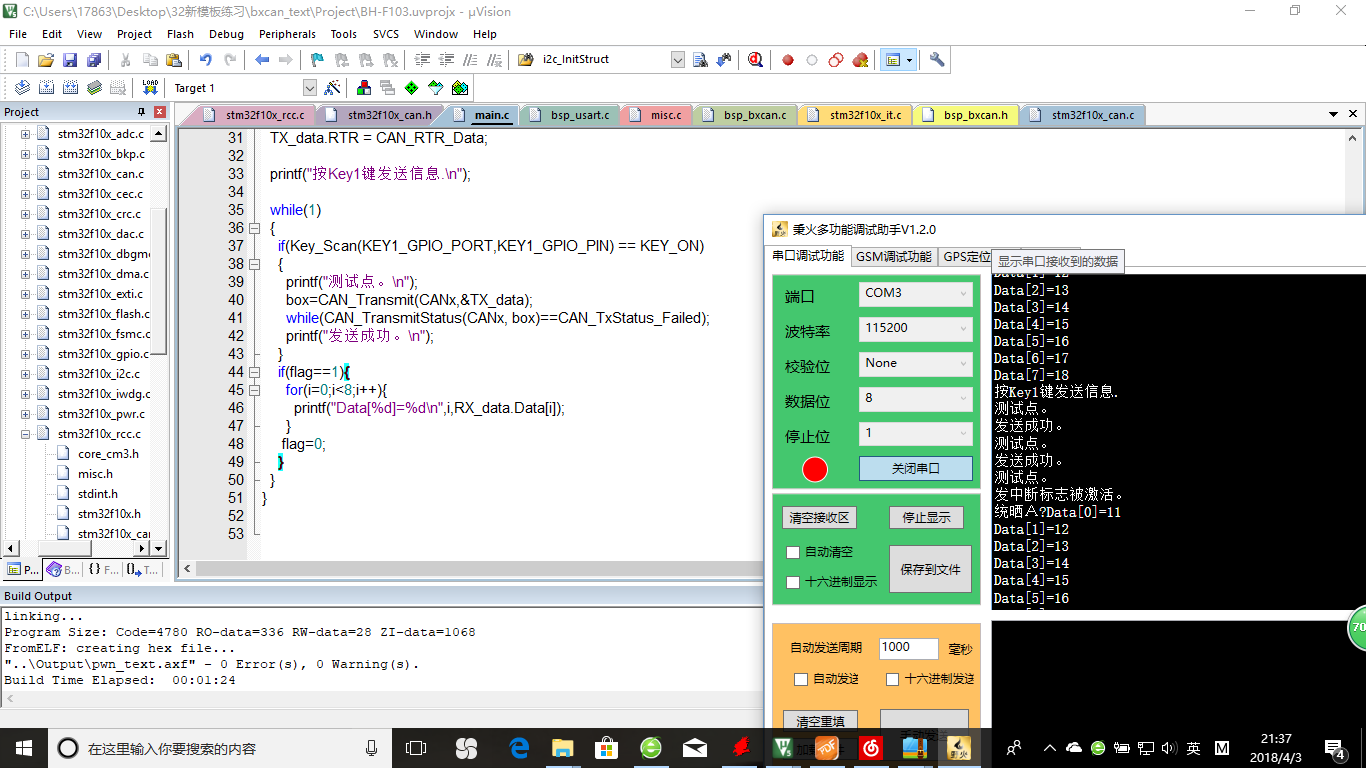1366x768 pixels.
Task: Insert breakpoint with red dot icon
Action: (788, 60)
